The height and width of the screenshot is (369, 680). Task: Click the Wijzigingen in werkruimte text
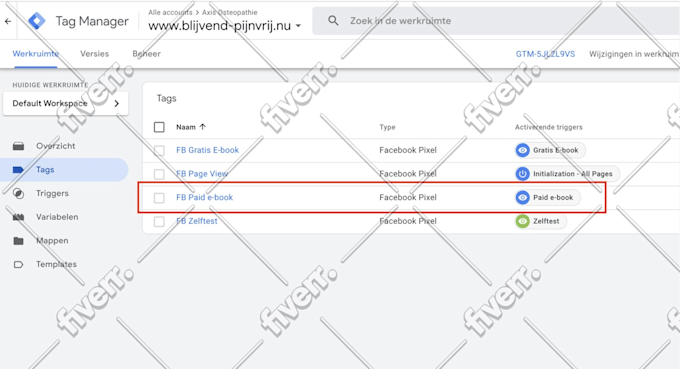point(634,54)
